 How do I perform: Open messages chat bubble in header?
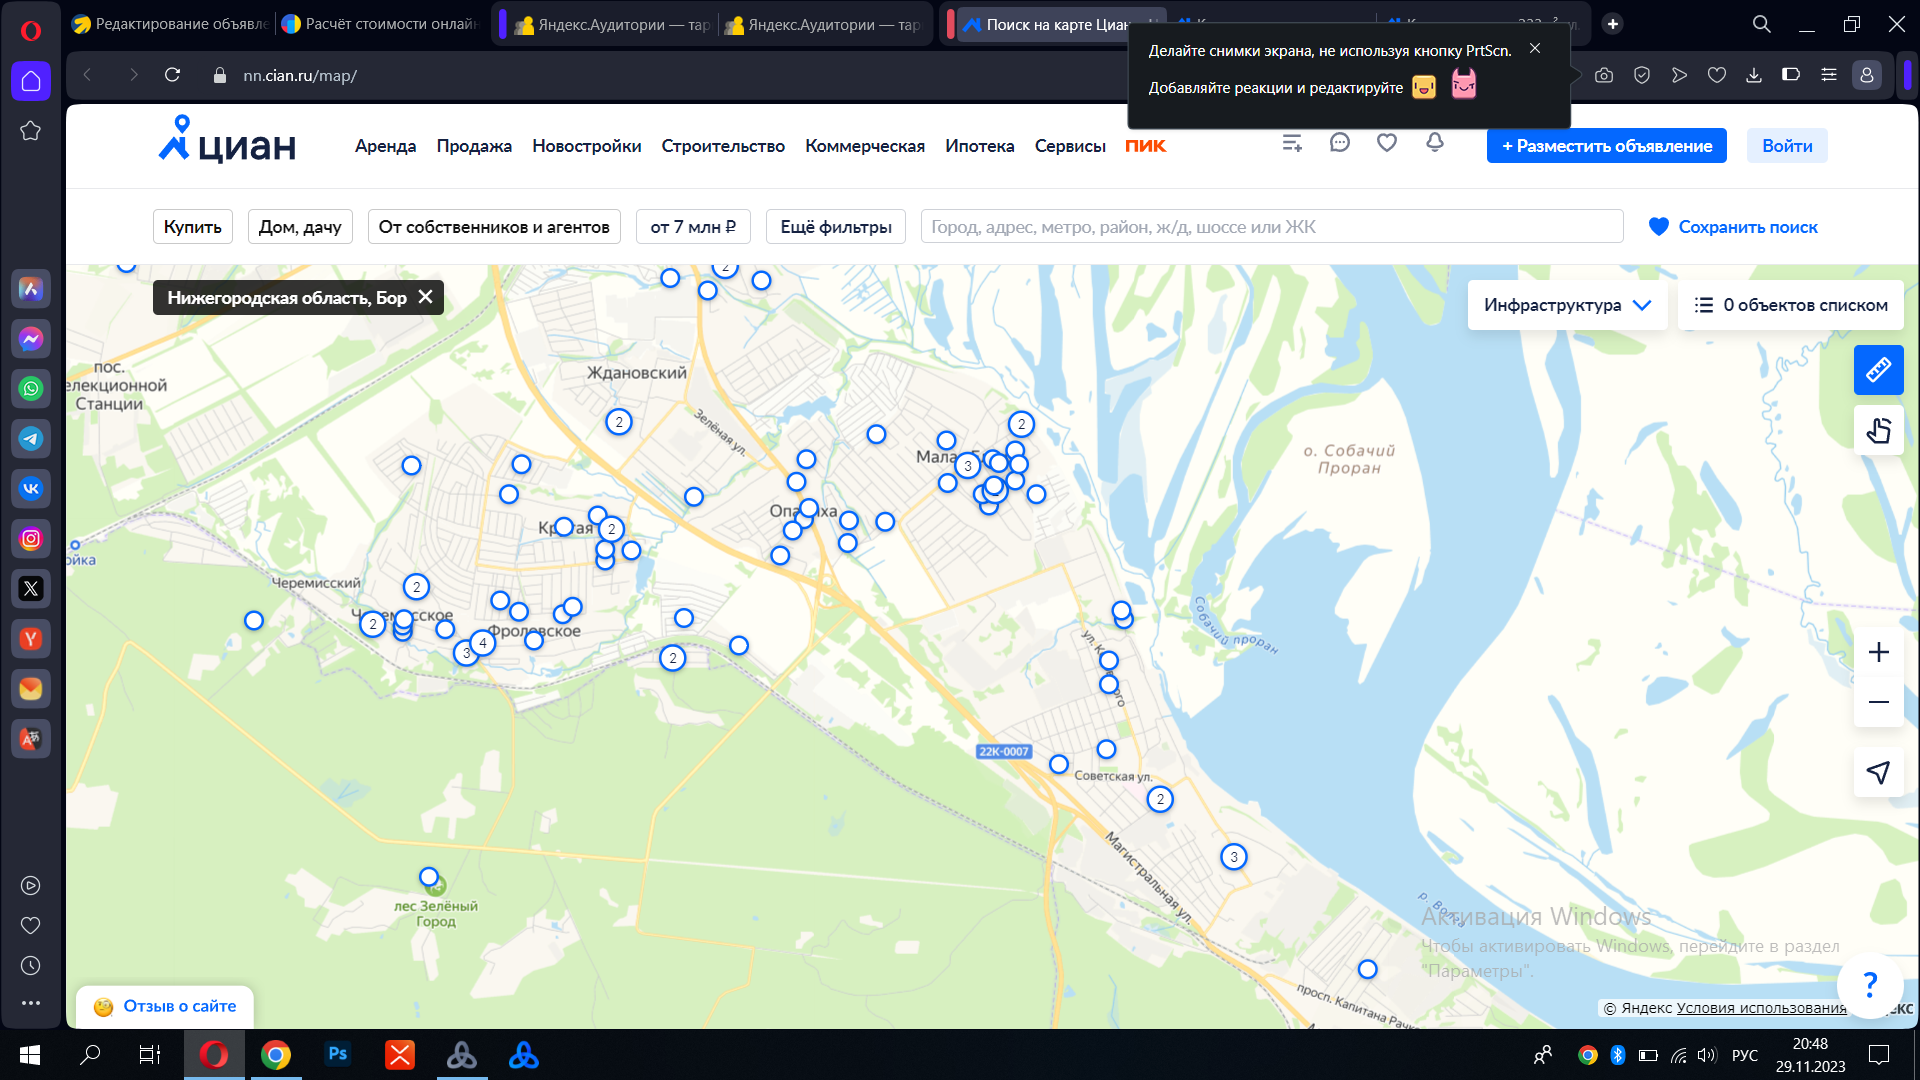1339,143
